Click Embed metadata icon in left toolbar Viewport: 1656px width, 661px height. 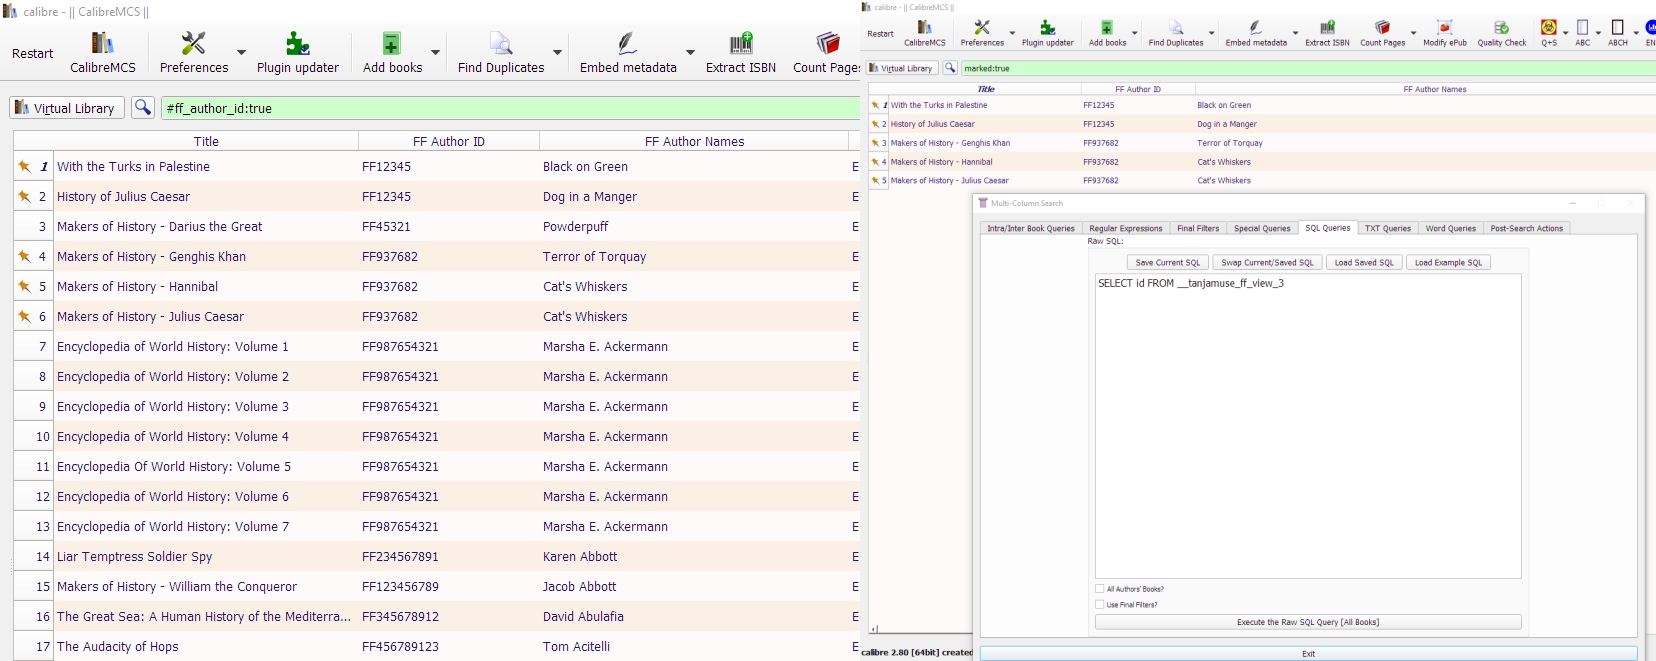coord(627,43)
